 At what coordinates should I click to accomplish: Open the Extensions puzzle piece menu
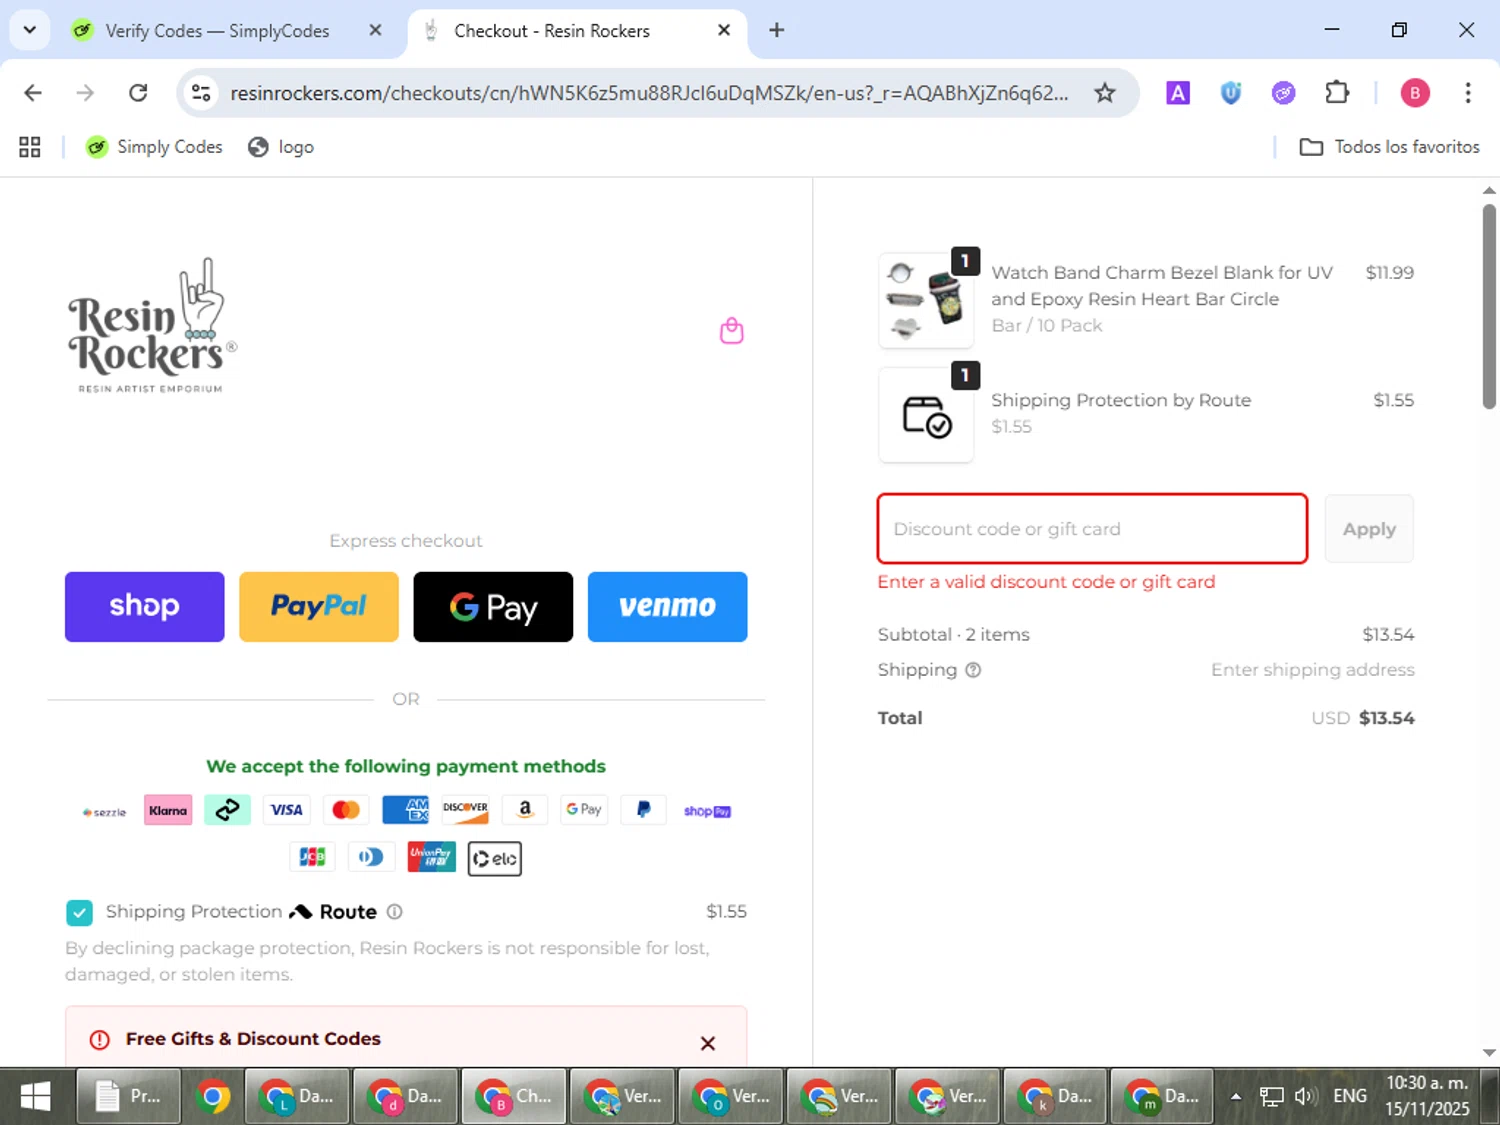[1337, 93]
